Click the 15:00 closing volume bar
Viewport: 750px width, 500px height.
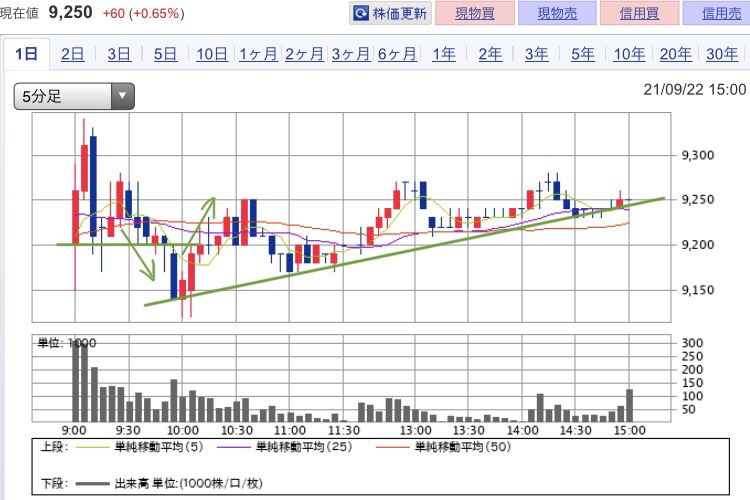click(x=629, y=405)
